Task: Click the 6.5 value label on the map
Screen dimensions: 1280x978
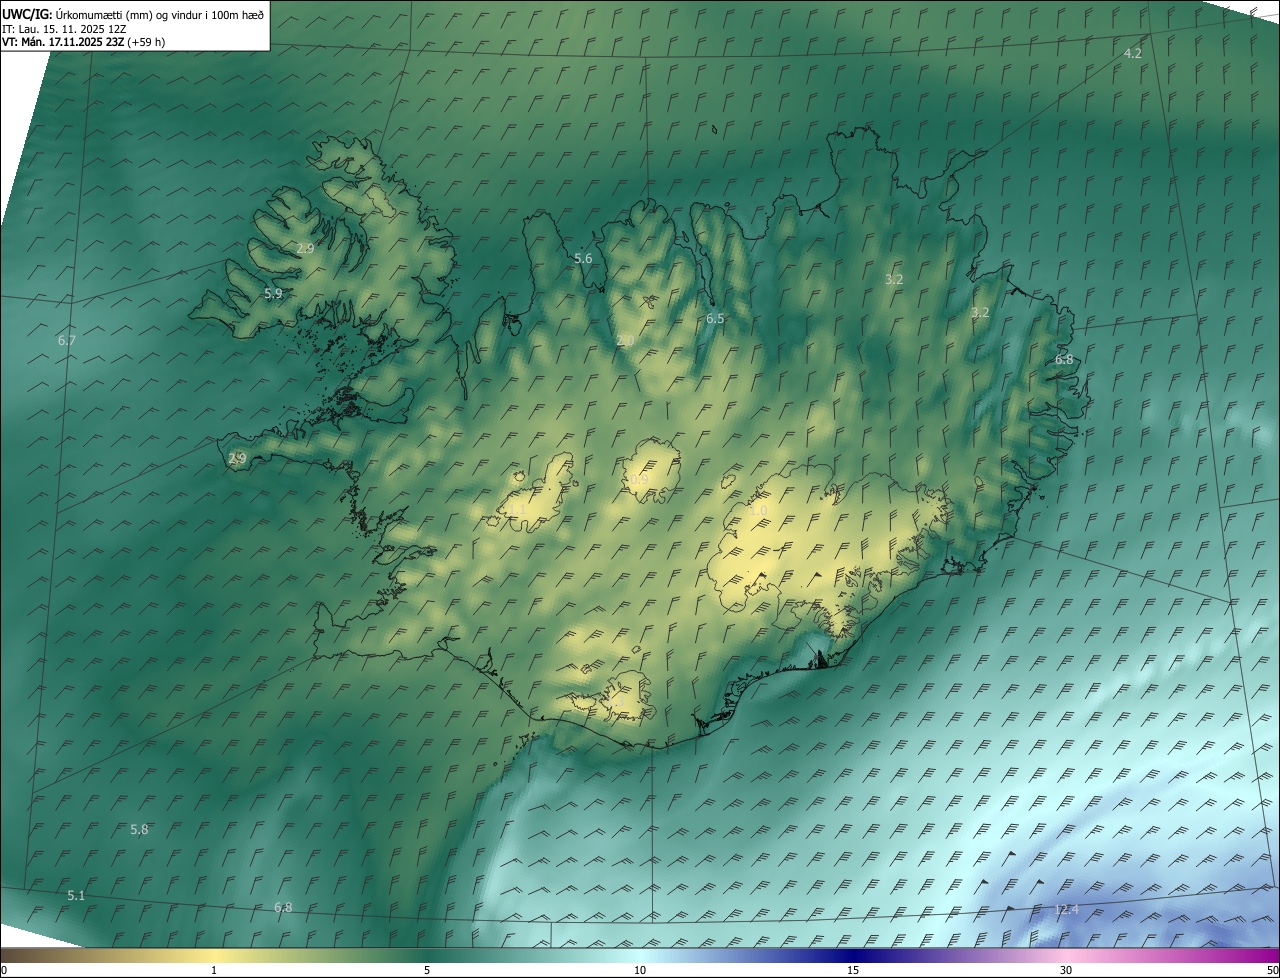Action: point(715,319)
